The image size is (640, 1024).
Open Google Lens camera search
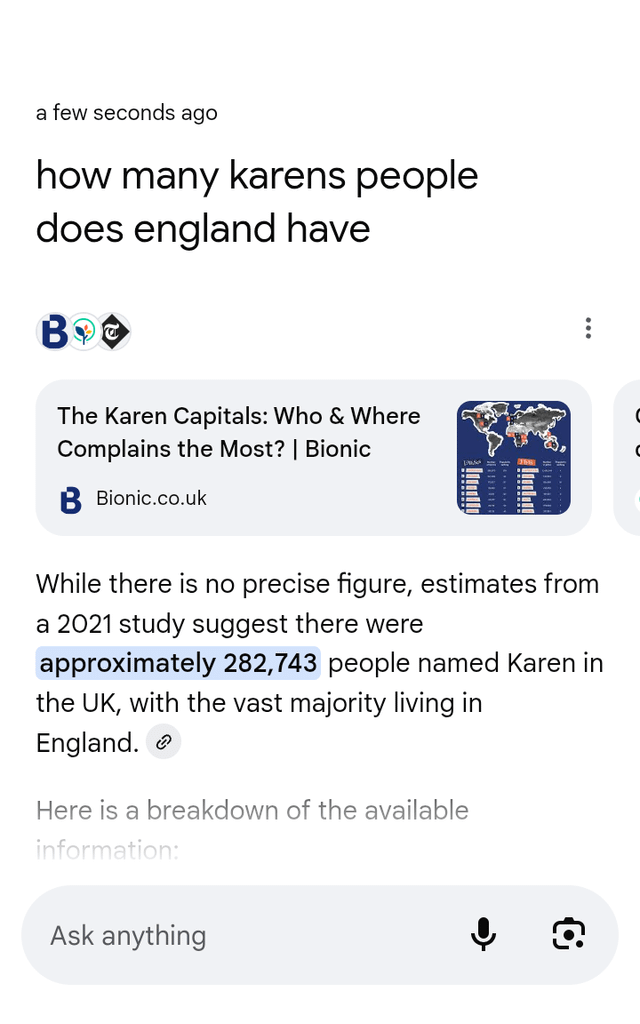tap(568, 935)
